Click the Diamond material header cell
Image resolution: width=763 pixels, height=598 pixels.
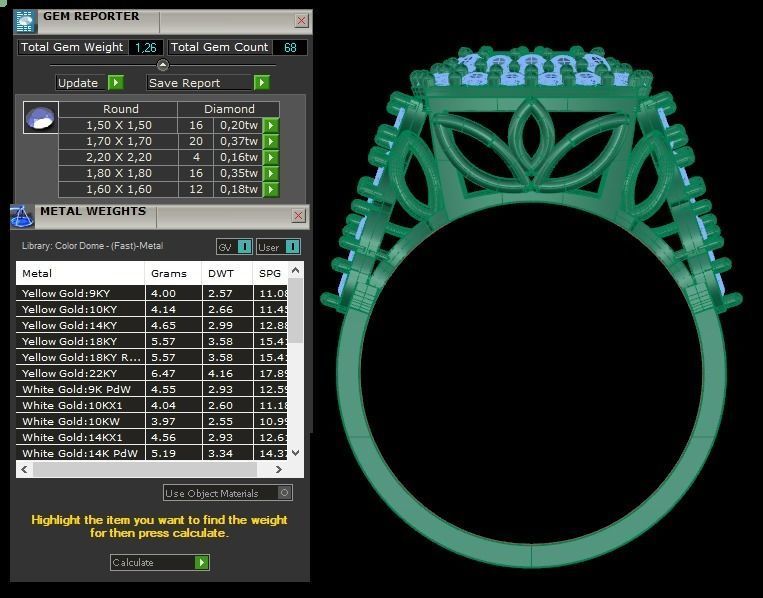click(x=229, y=109)
